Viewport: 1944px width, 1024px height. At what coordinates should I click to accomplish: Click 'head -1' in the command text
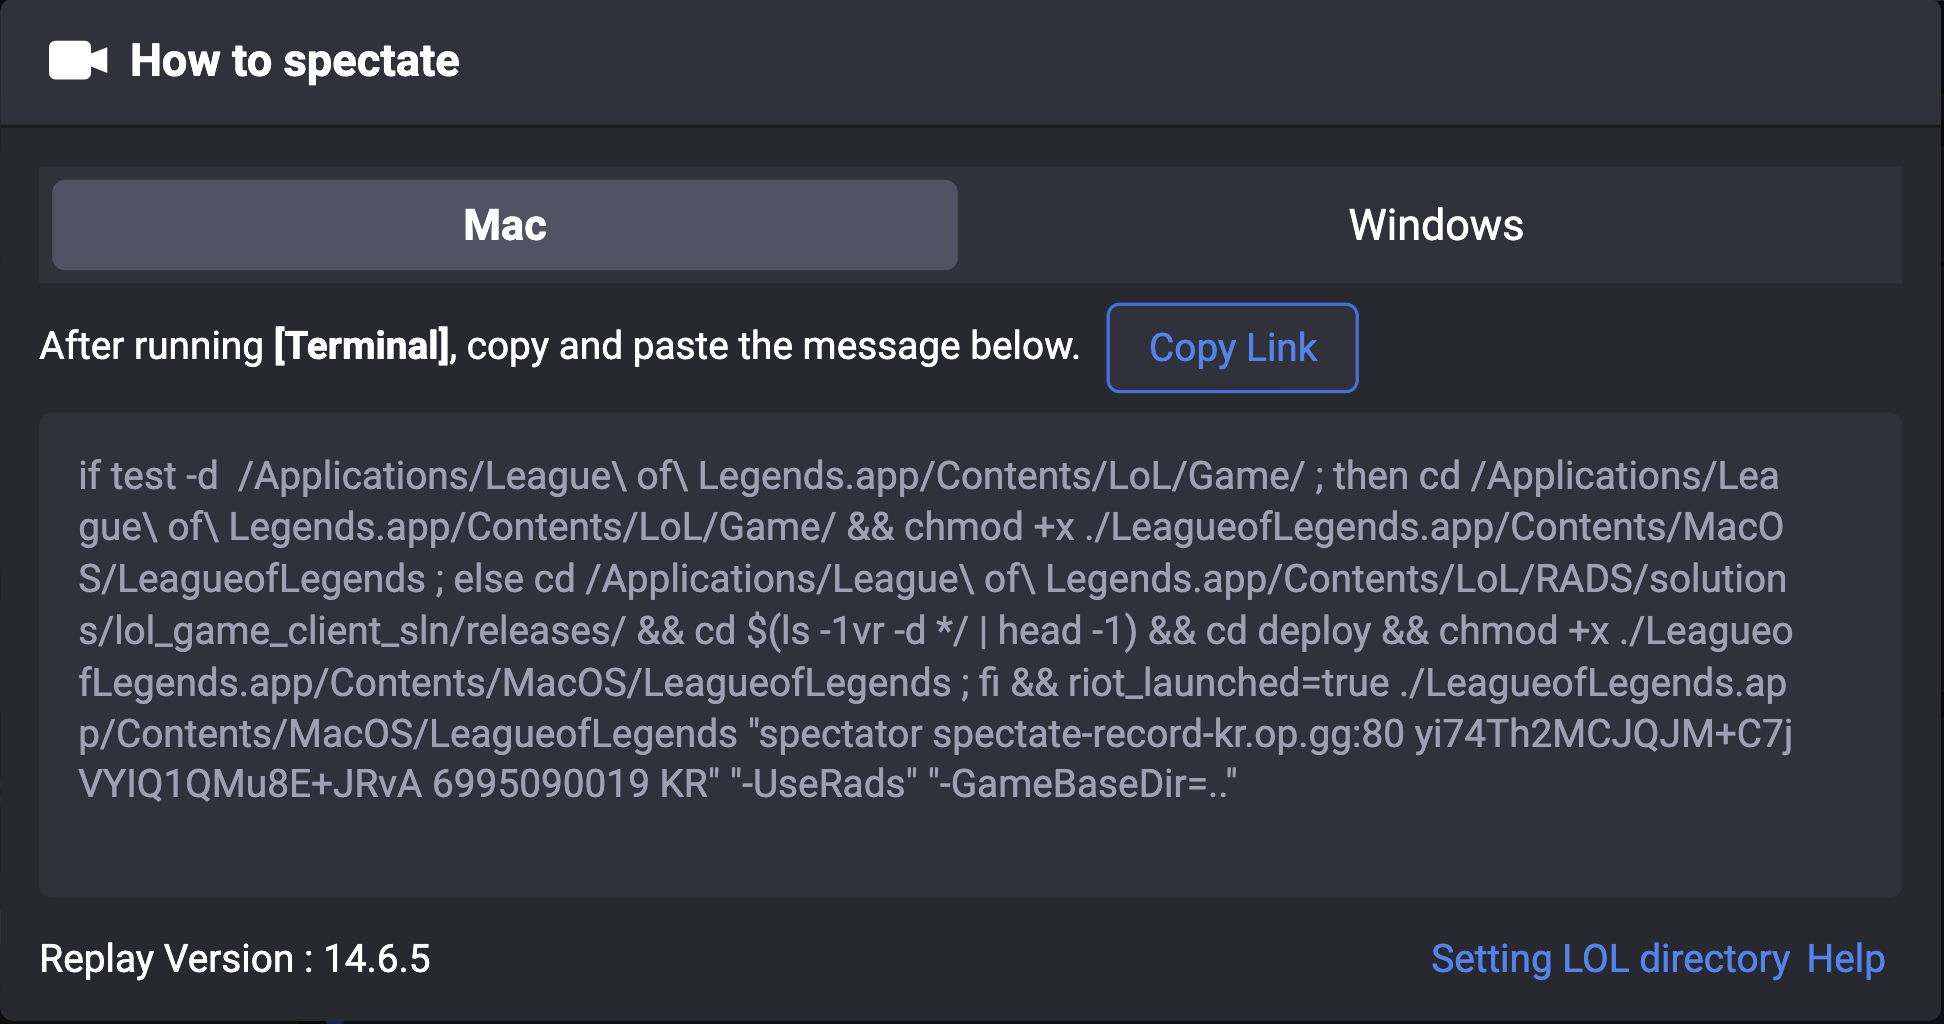(x=1066, y=631)
